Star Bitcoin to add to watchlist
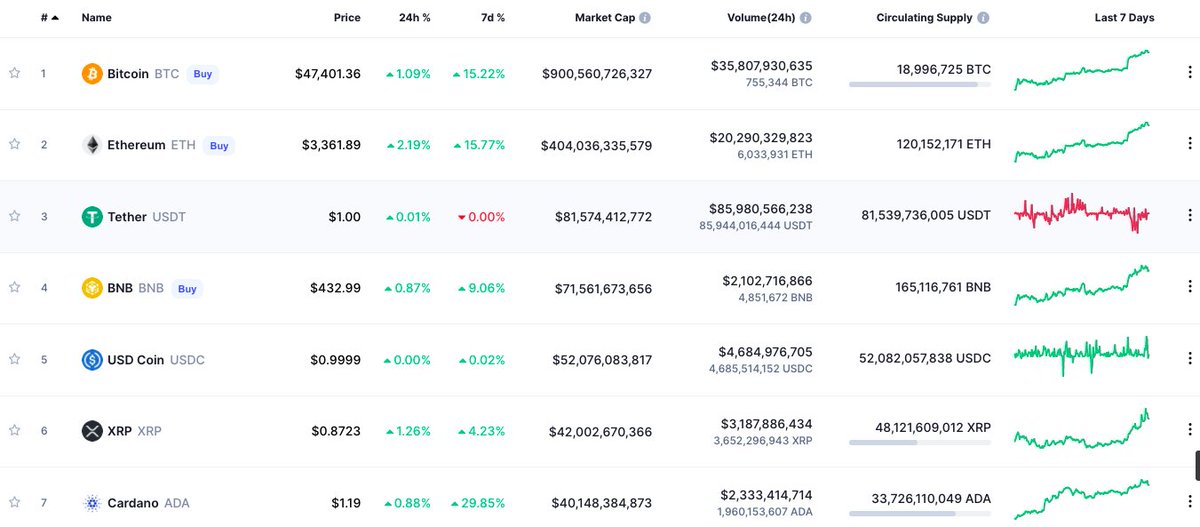Viewport: 1200px width, 527px height. pyautogui.click(x=15, y=73)
